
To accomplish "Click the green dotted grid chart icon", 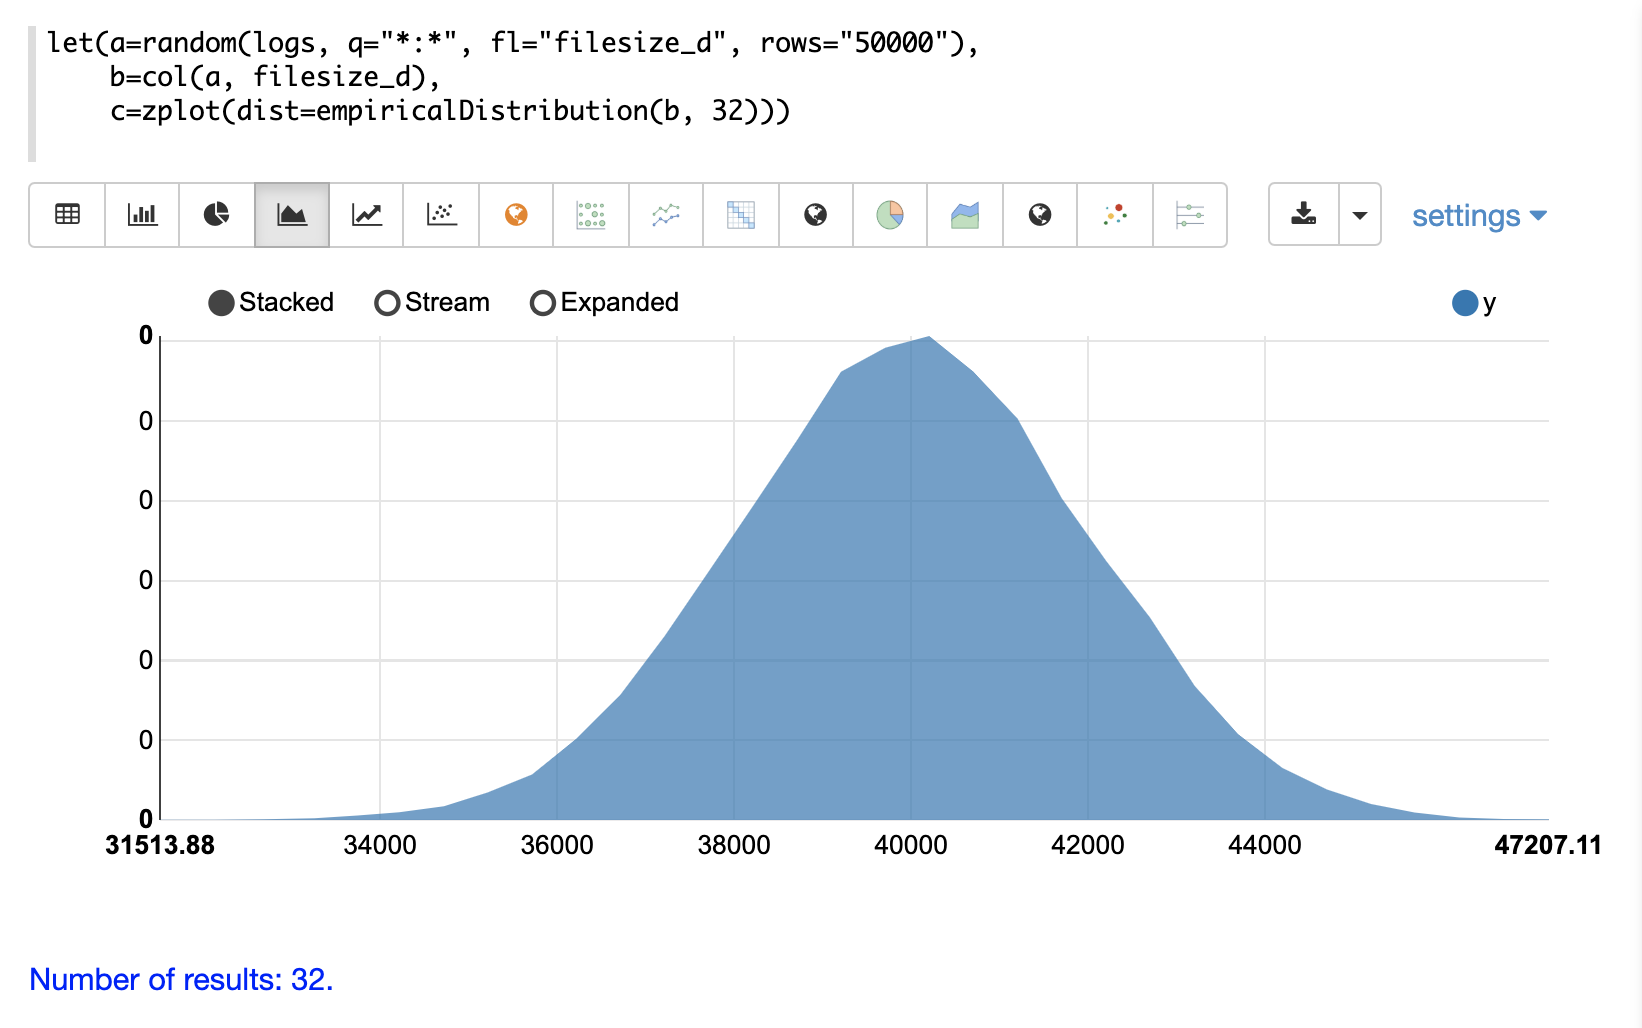I will coord(591,215).
